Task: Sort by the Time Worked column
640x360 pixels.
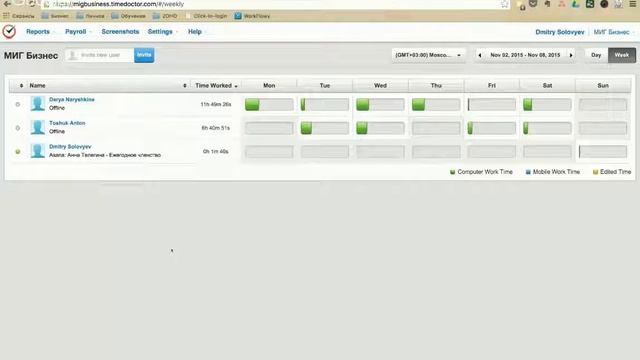Action: [216, 86]
